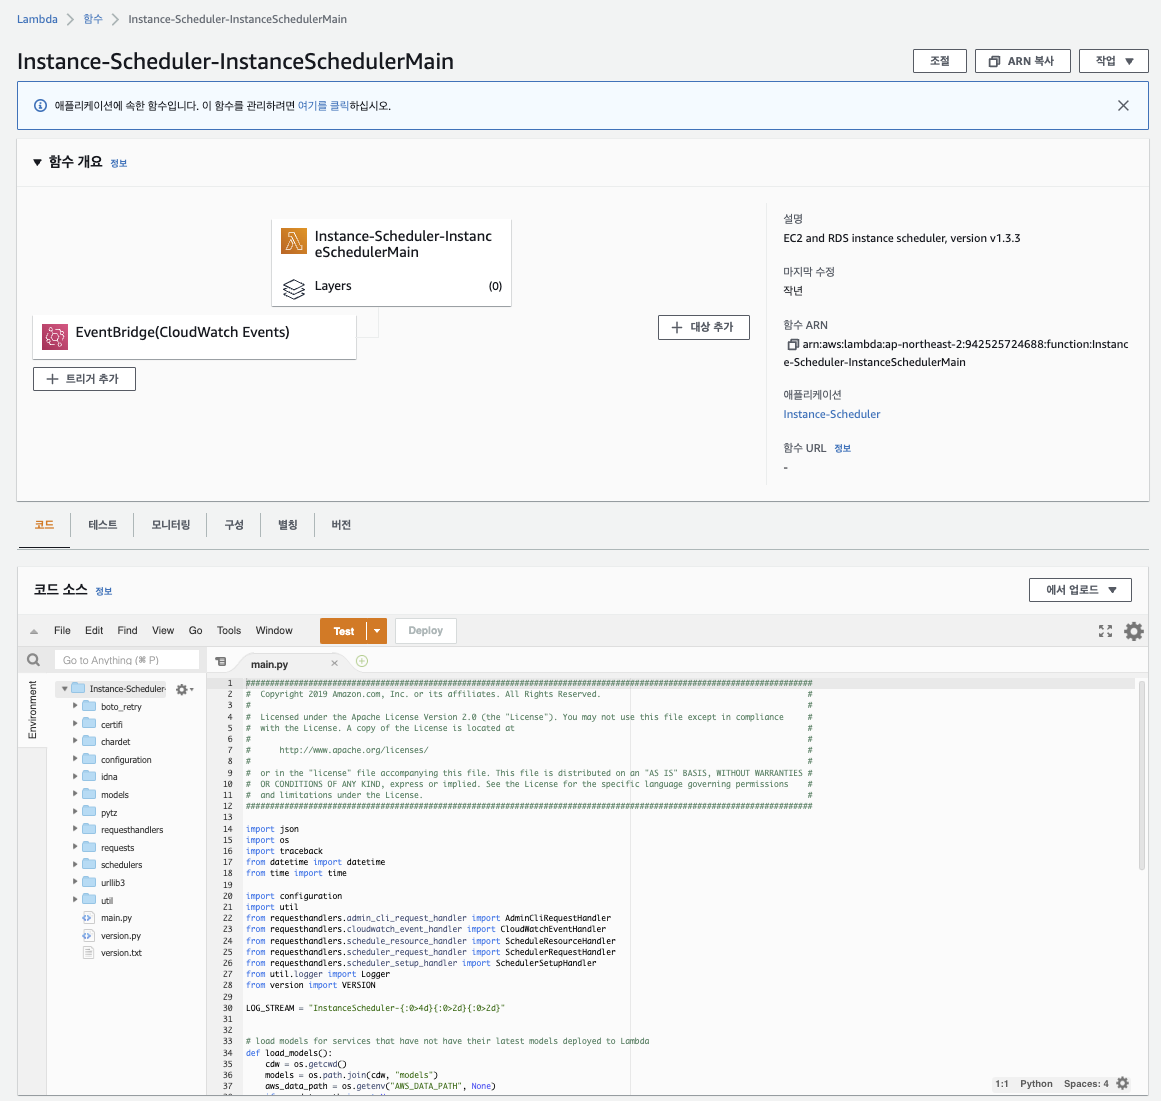The width and height of the screenshot is (1161, 1101).
Task: Switch to the 구성 tab
Action: pyautogui.click(x=234, y=525)
